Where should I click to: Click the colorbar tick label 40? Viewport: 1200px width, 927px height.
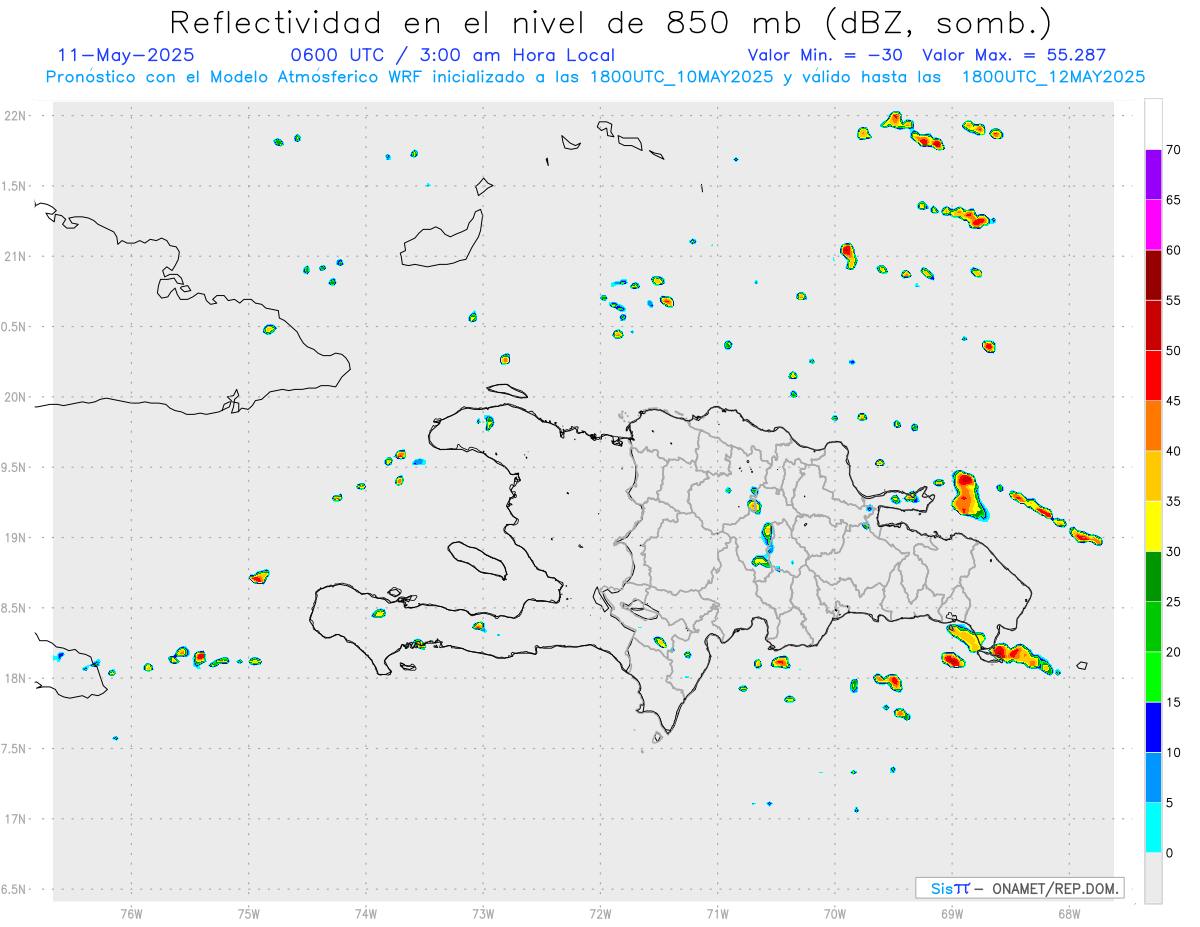(1173, 451)
